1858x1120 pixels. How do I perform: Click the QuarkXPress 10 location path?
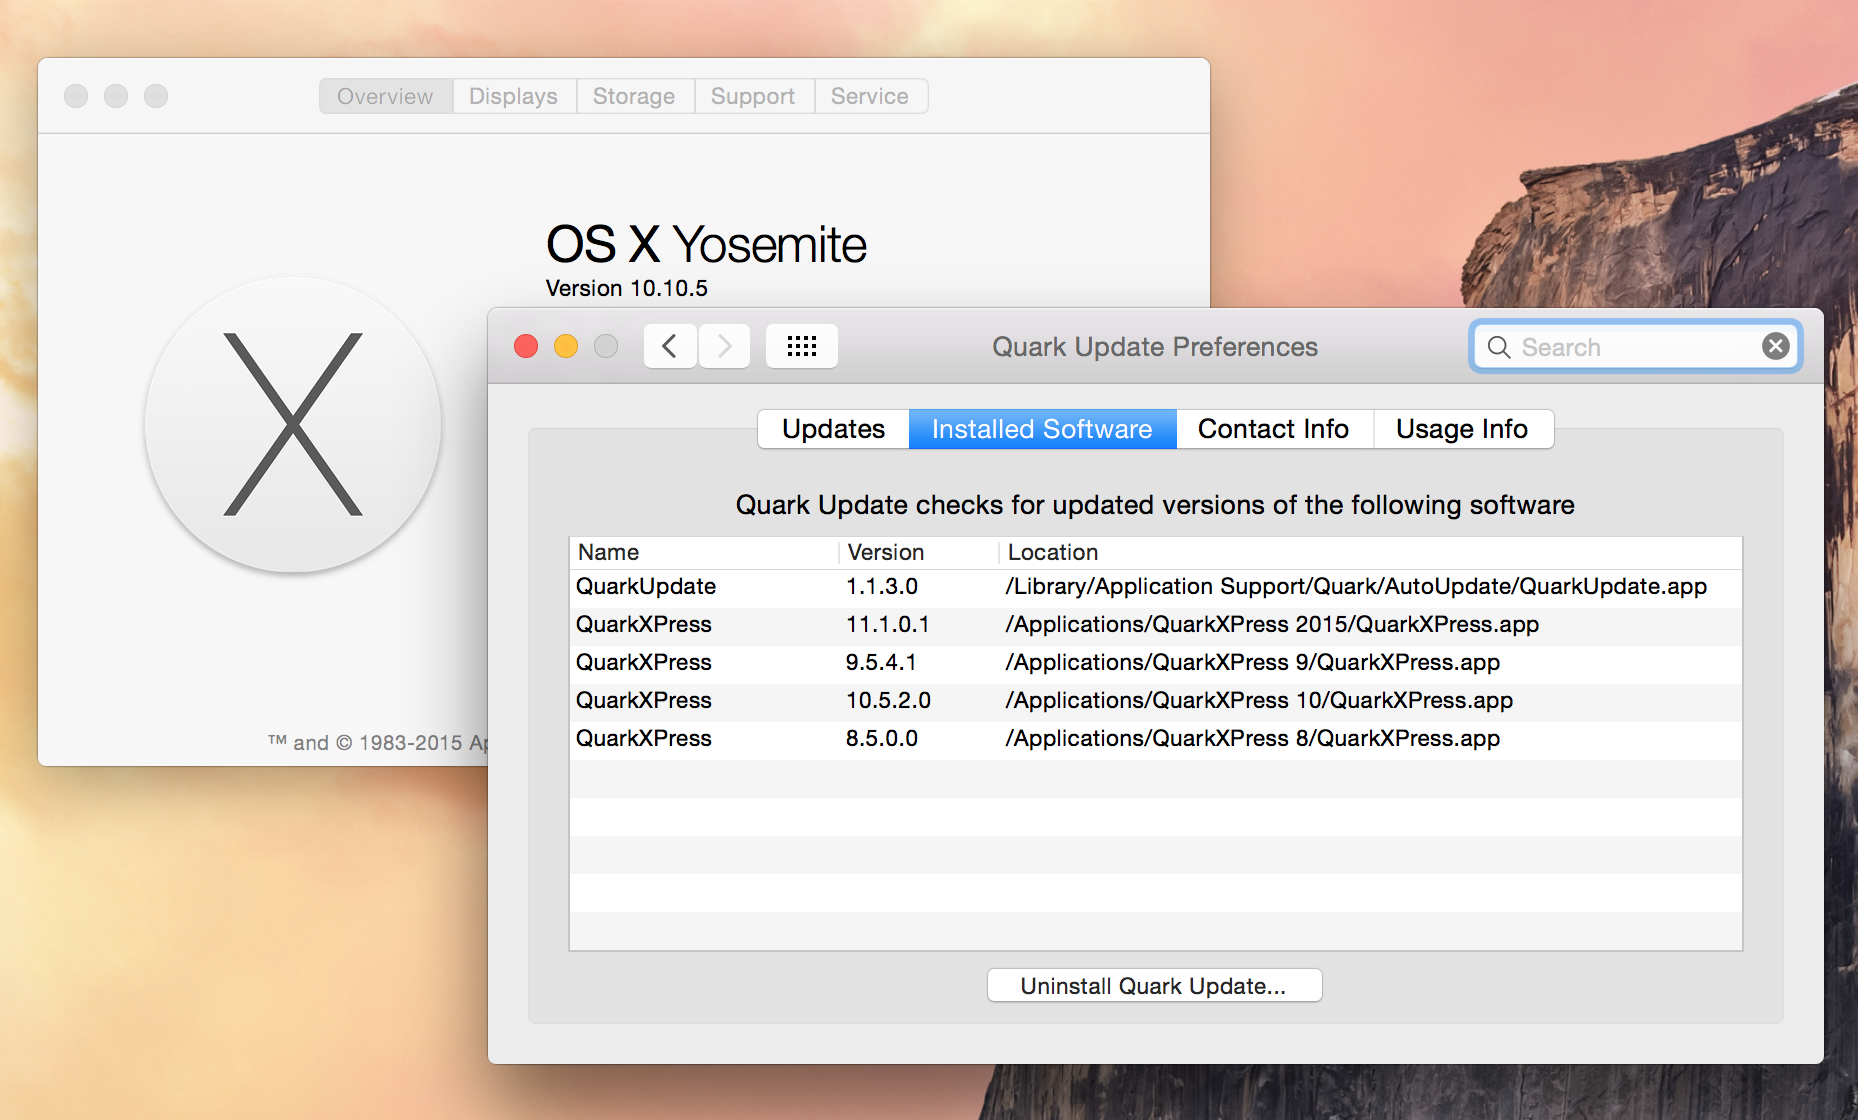(1259, 700)
